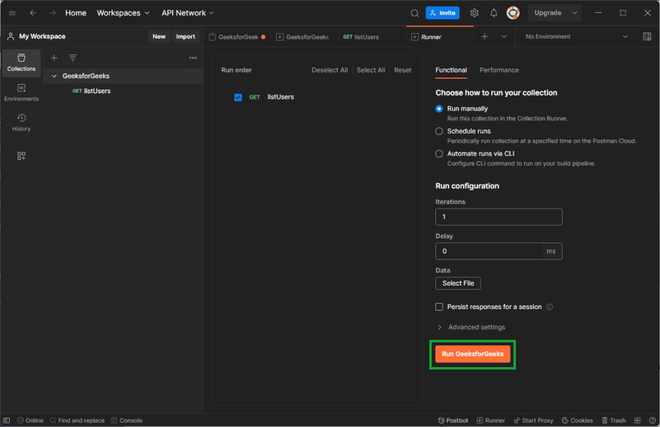The image size is (660, 427).
Task: Open the help icon in the status bar
Action: (652, 420)
